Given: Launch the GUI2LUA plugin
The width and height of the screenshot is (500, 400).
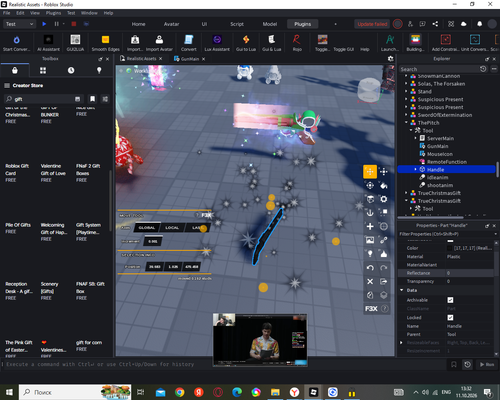Looking at the screenshot, I should point(75,43).
